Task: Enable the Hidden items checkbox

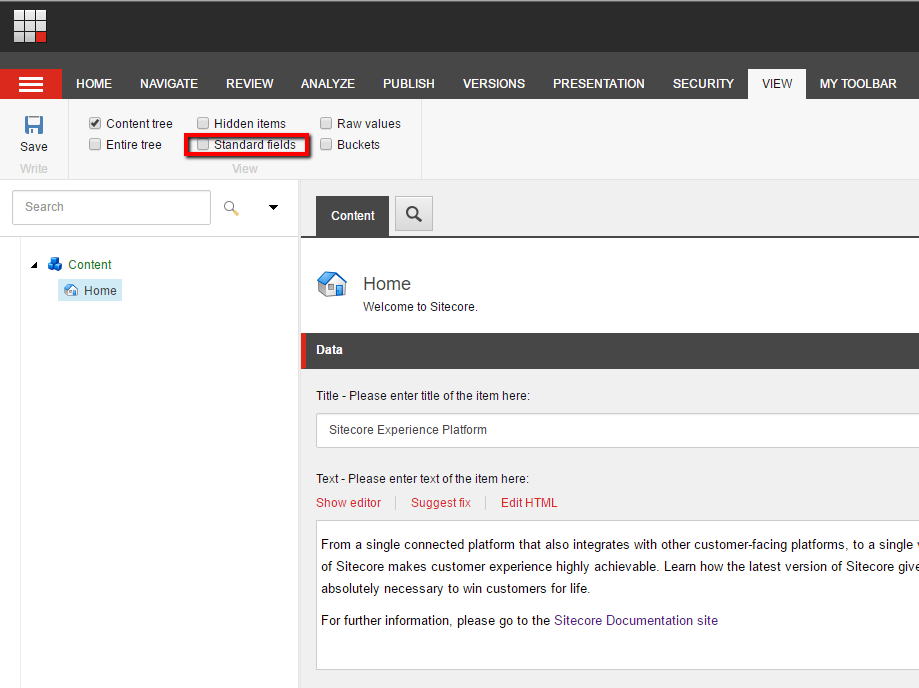Action: tap(203, 123)
